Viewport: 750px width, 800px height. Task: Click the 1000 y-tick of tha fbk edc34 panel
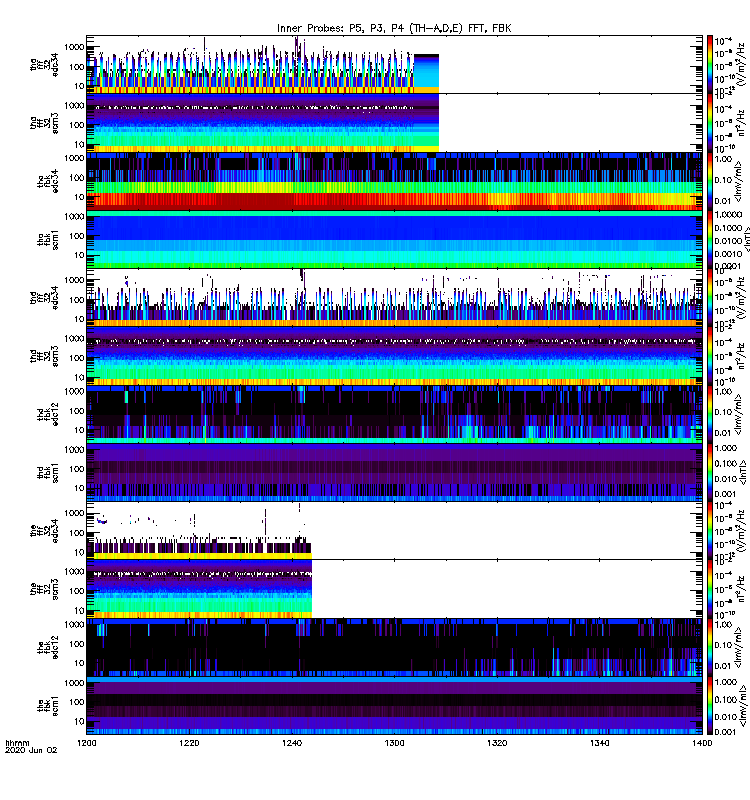(74, 158)
